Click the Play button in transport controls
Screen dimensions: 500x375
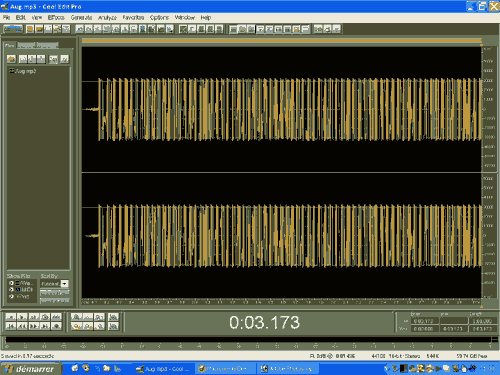coord(22,317)
